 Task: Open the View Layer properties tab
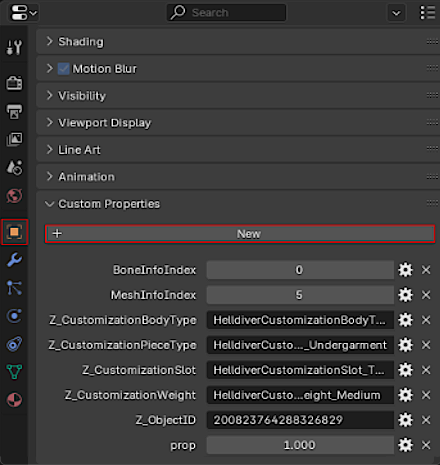click(14, 139)
